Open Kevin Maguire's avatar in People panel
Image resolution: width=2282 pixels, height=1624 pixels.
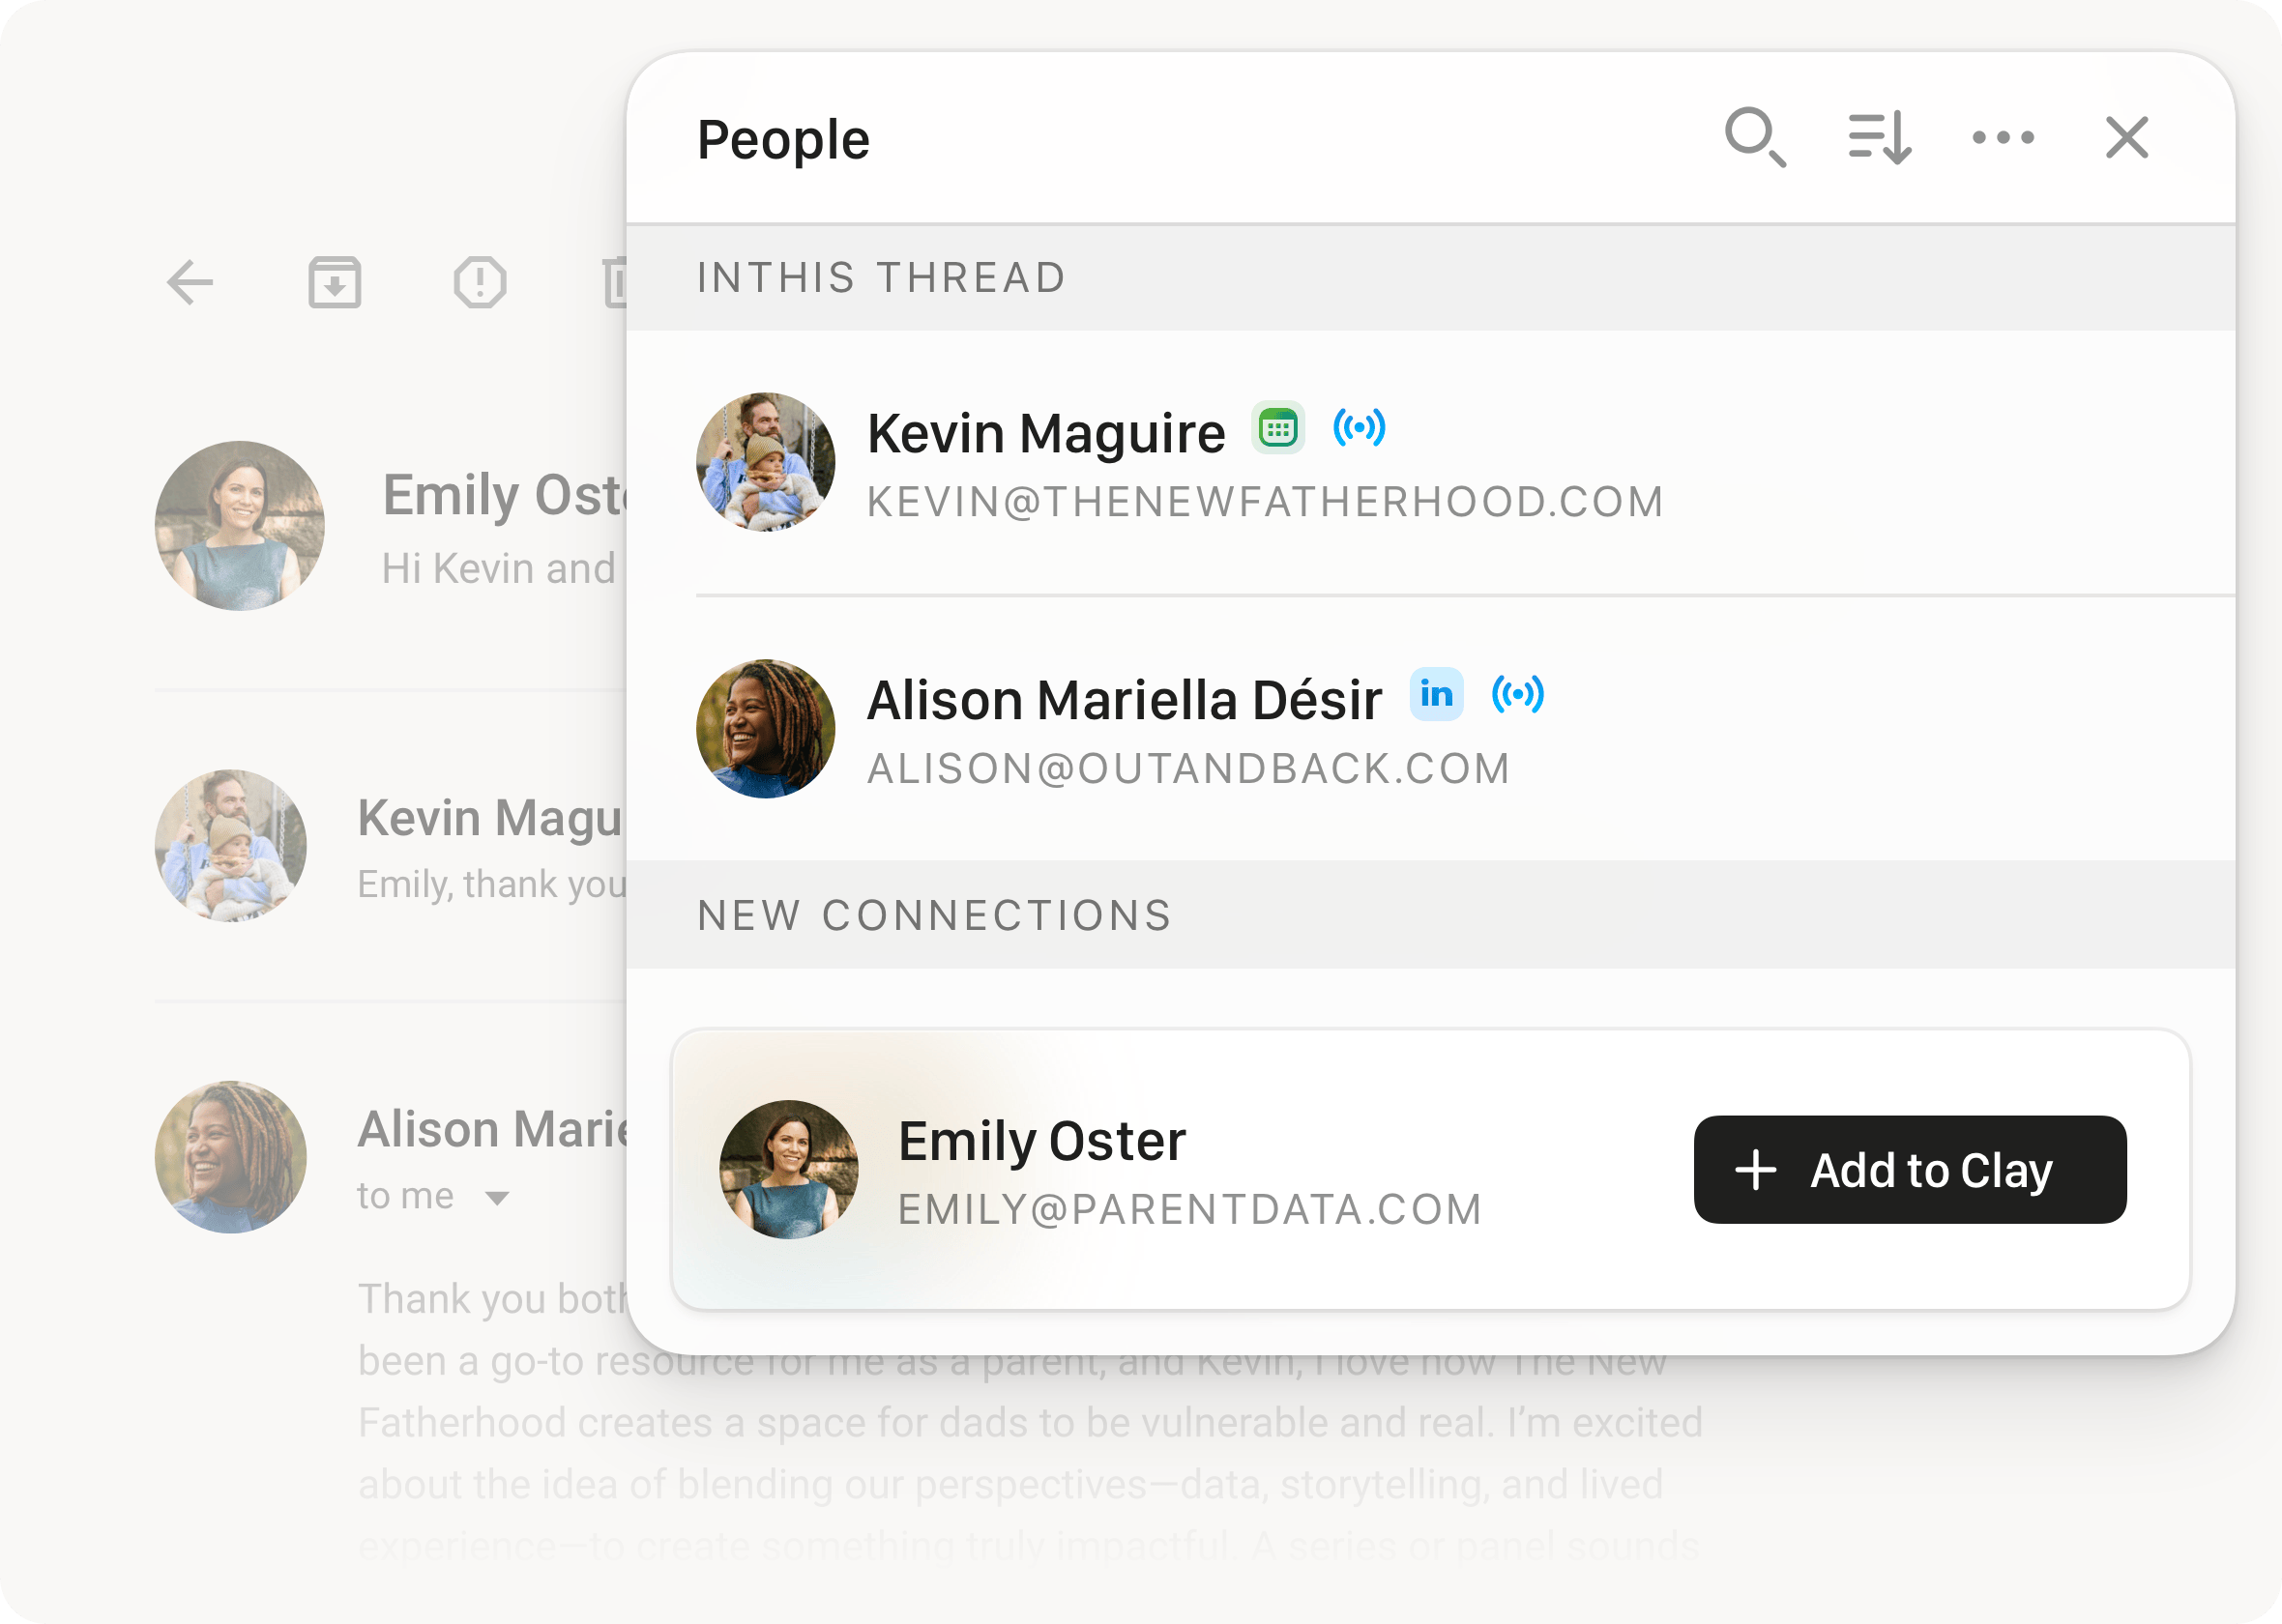[766, 462]
